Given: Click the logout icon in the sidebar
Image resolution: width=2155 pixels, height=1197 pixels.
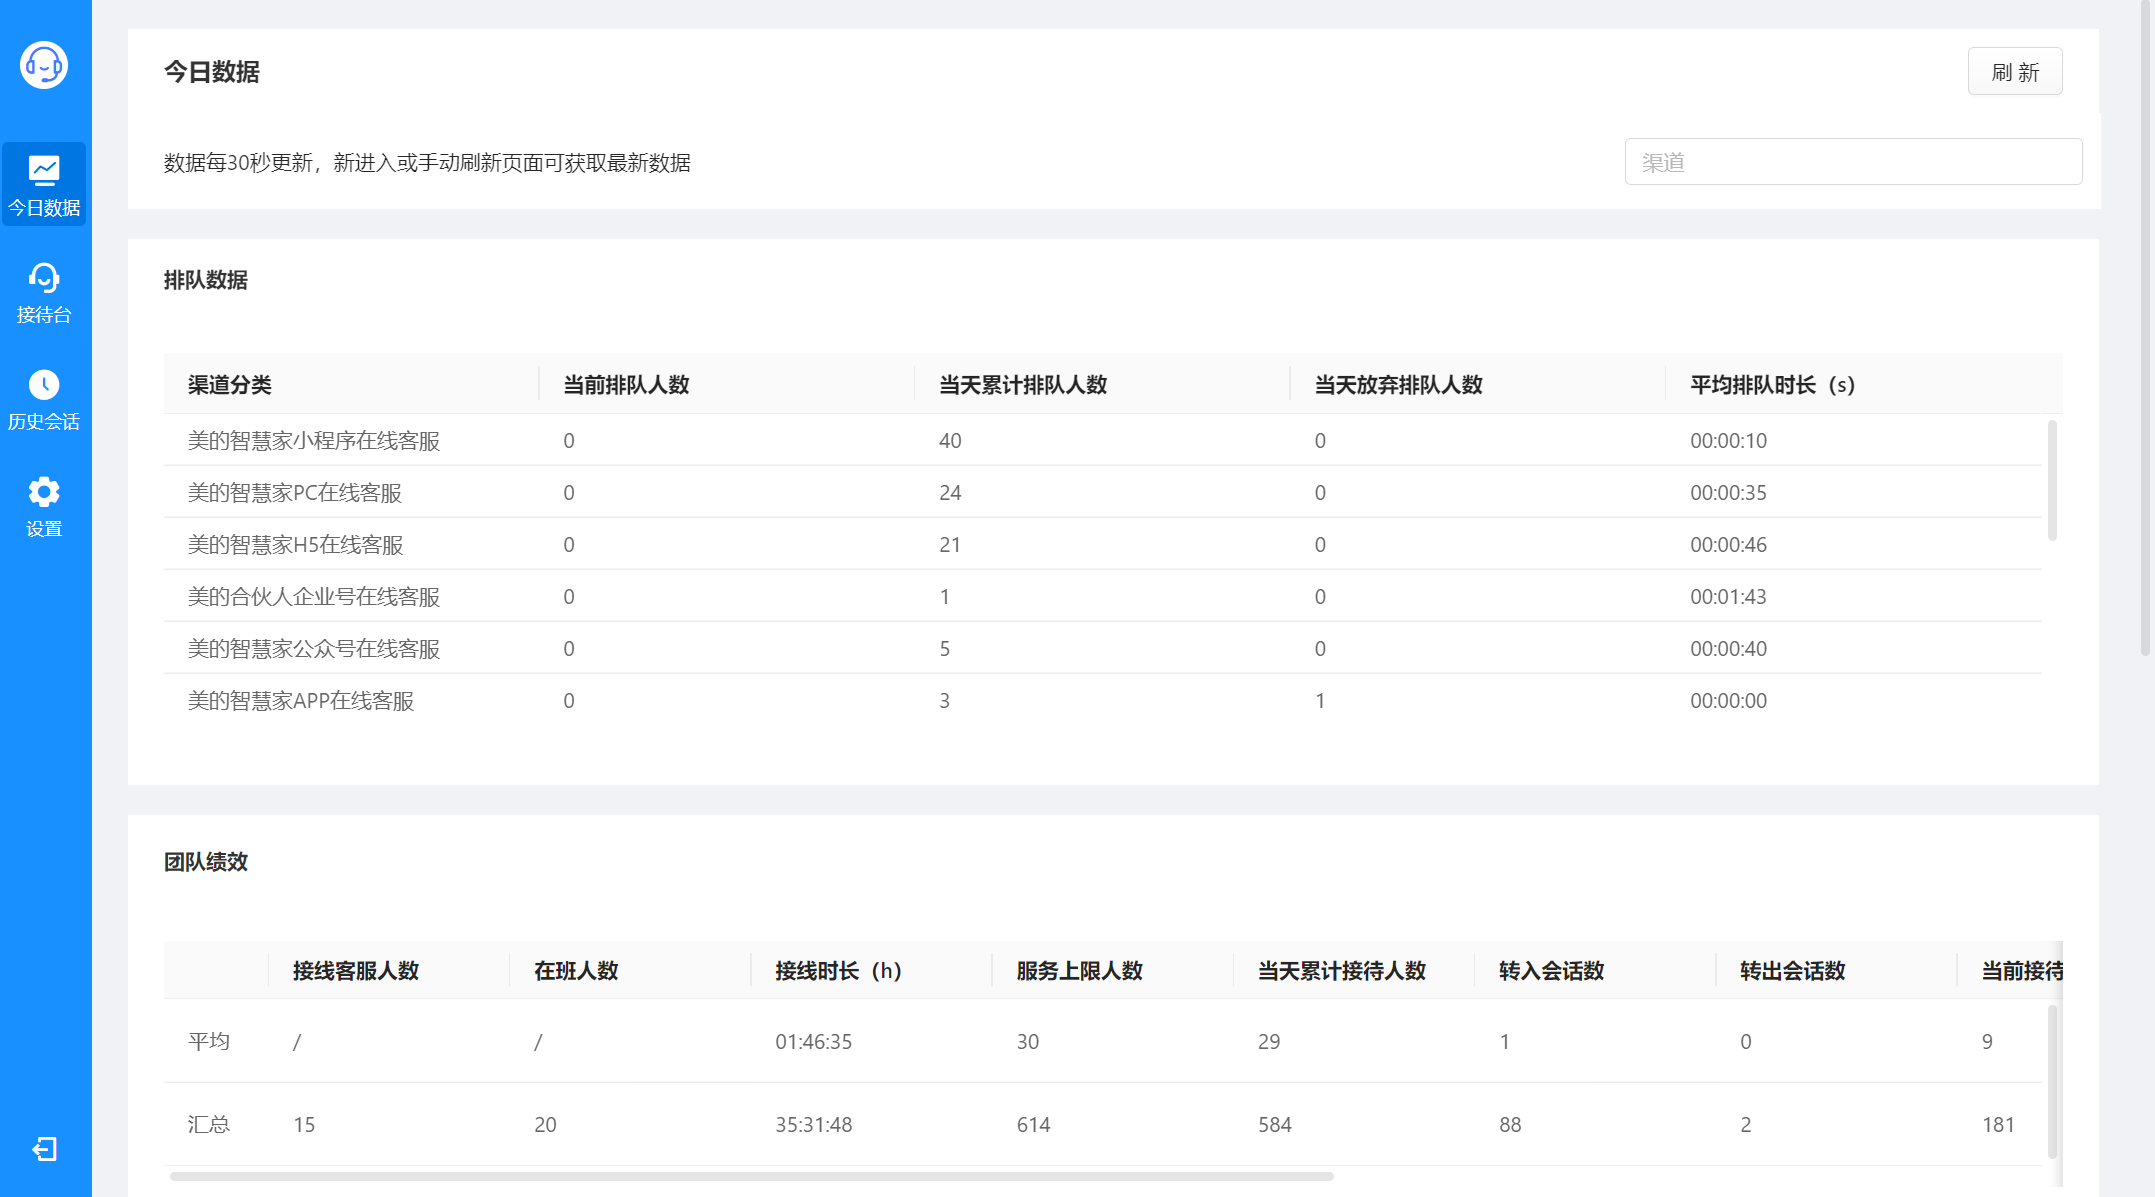Looking at the screenshot, I should (x=44, y=1149).
